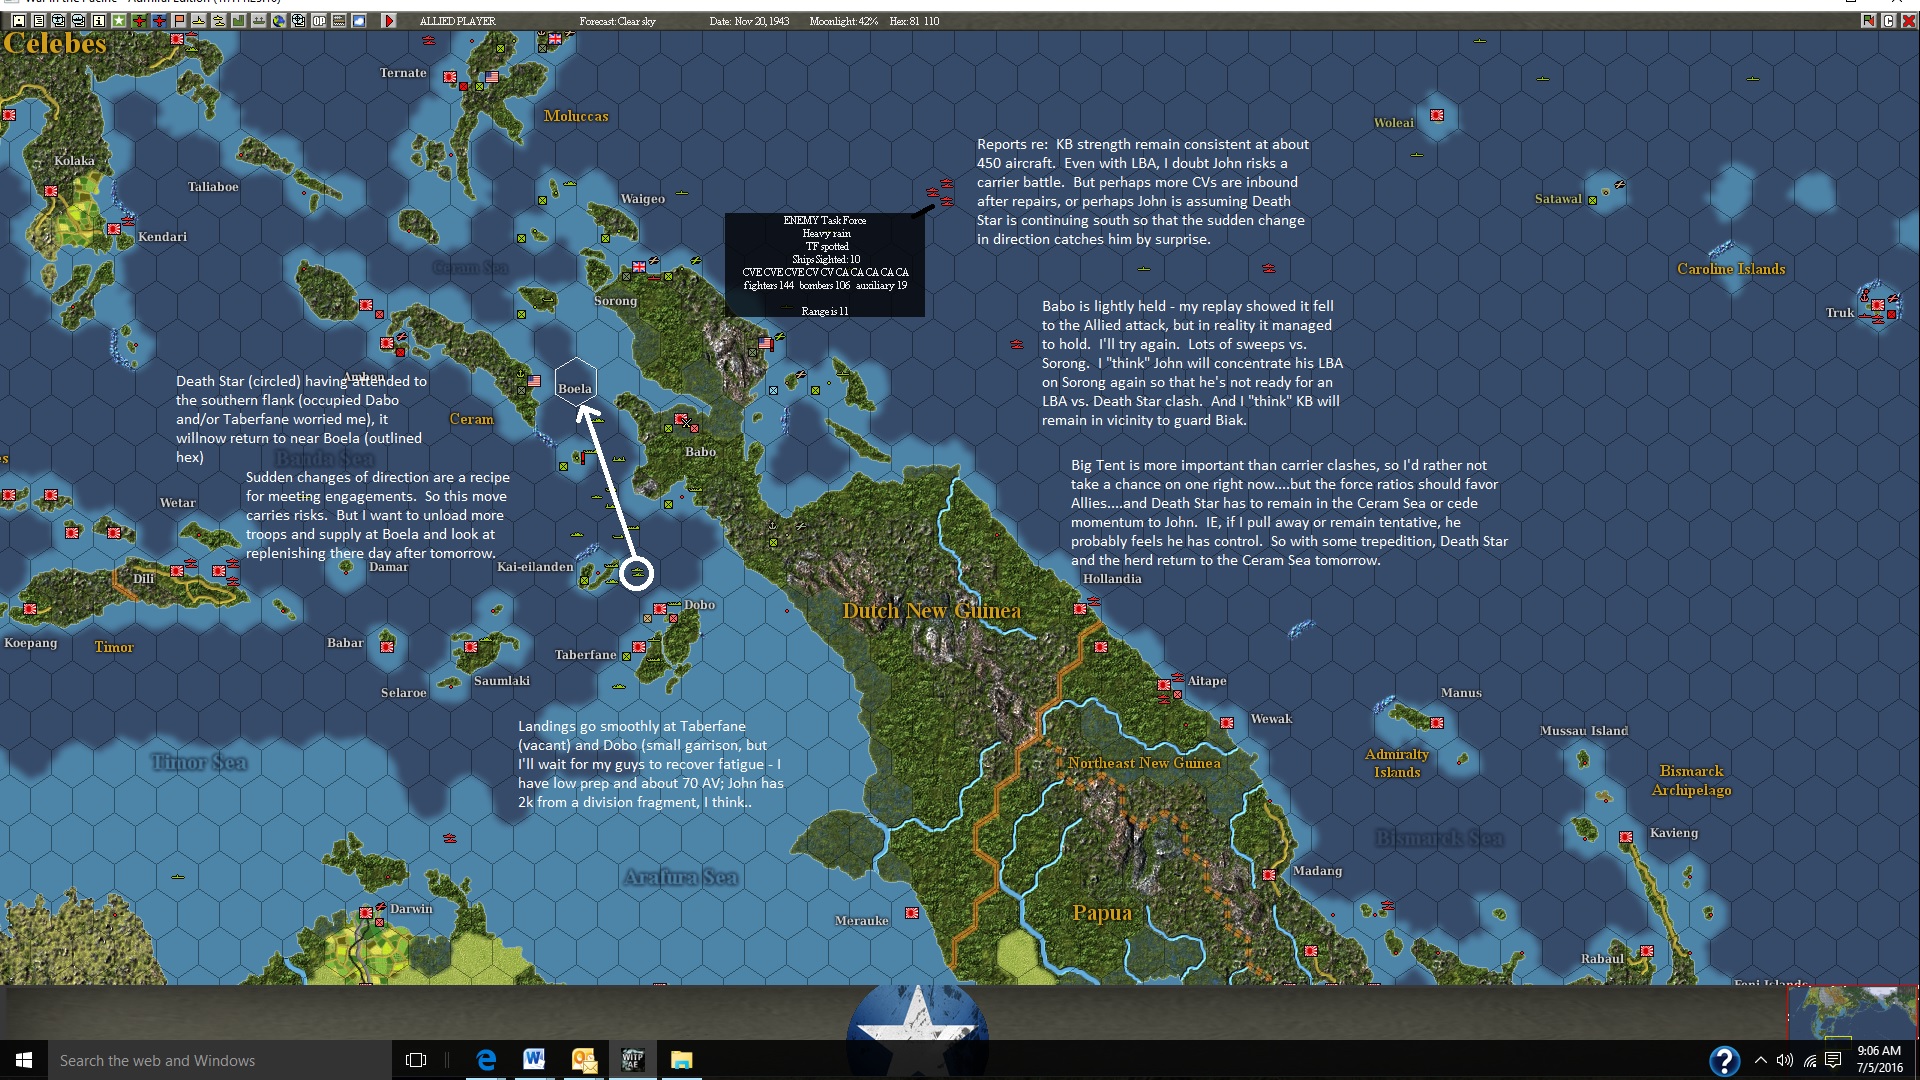Select the Koepang base label
Screen dimensions: 1920x1080
point(30,643)
